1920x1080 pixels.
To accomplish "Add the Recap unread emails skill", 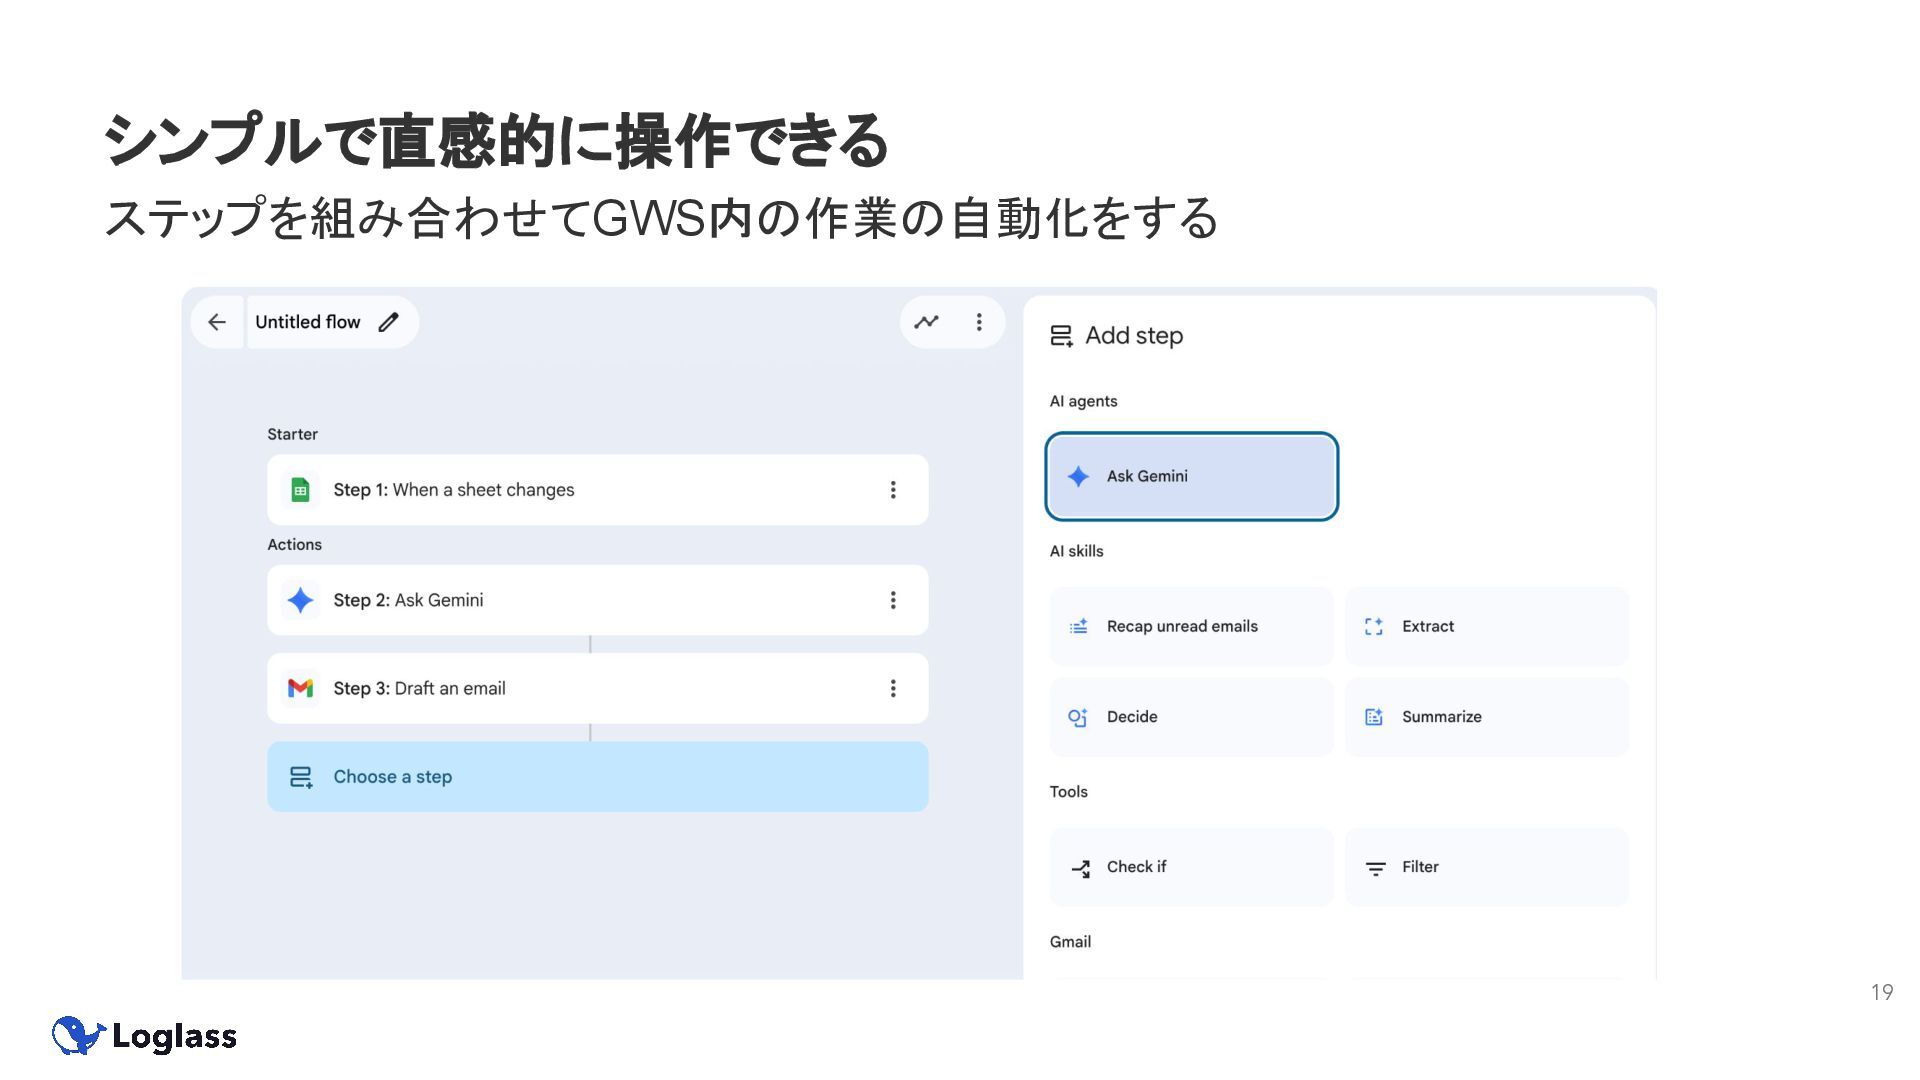I will (1191, 627).
